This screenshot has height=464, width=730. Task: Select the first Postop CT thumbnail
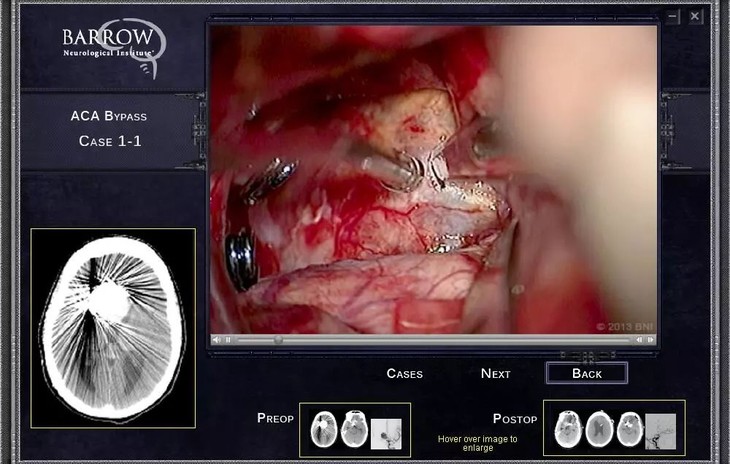coord(569,429)
